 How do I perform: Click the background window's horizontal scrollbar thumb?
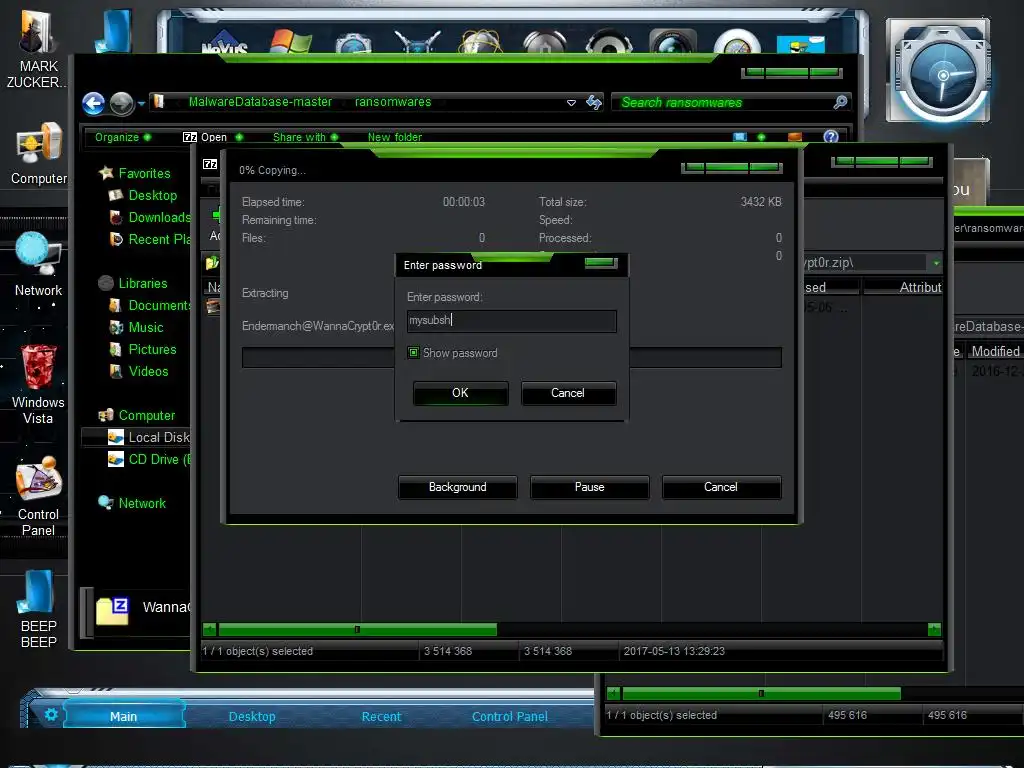pos(761,694)
